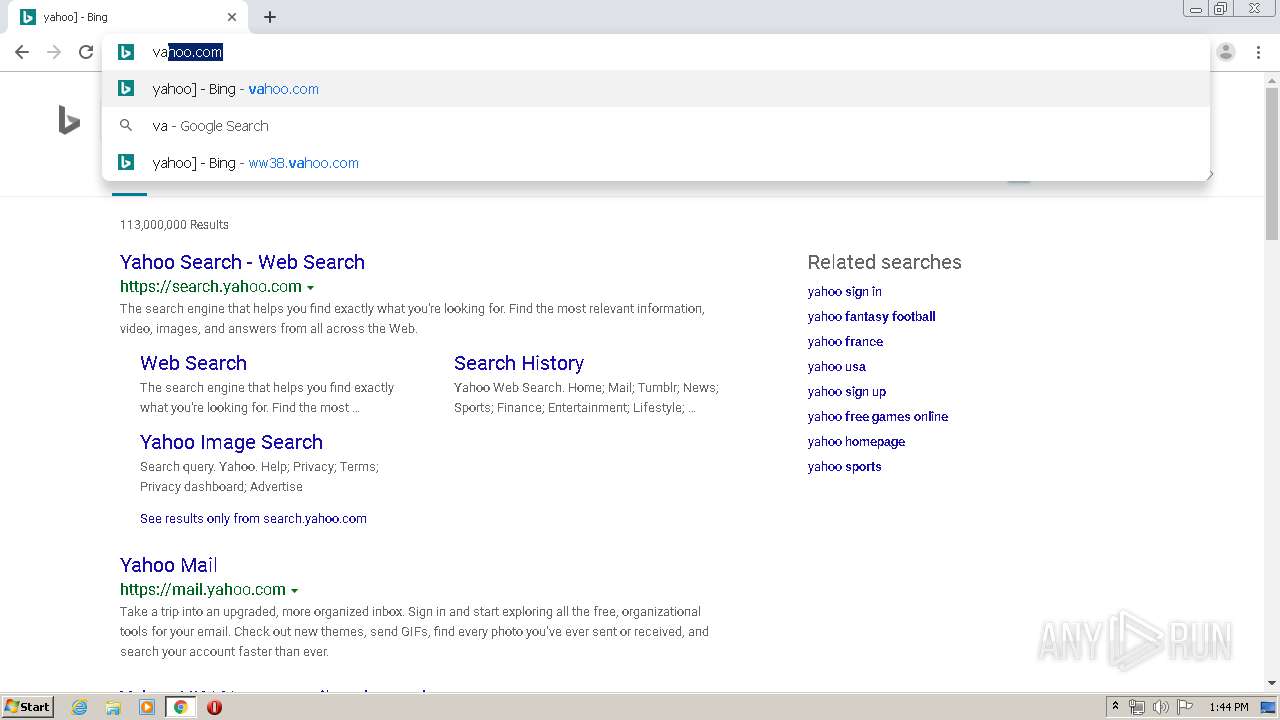Image resolution: width=1280 pixels, height=720 pixels.
Task: Click related search 'yahoo homepage'
Action: pyautogui.click(x=856, y=441)
